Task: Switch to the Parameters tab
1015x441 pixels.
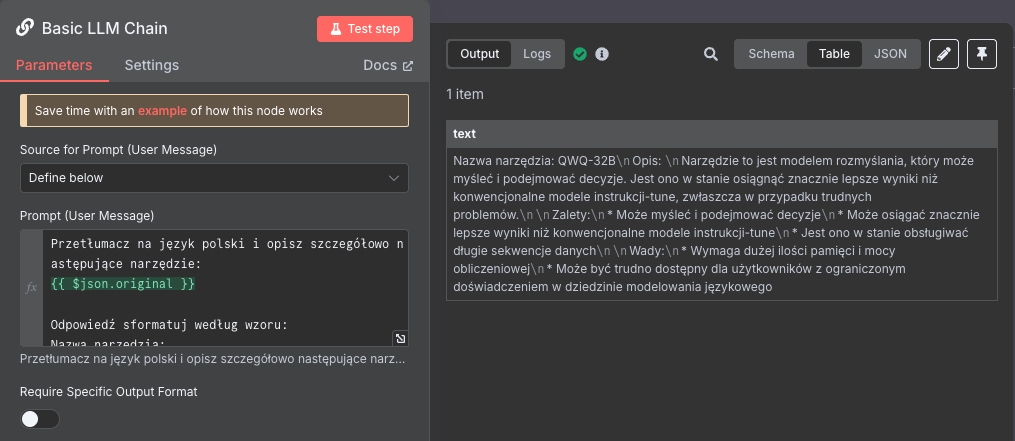Action: tap(54, 65)
